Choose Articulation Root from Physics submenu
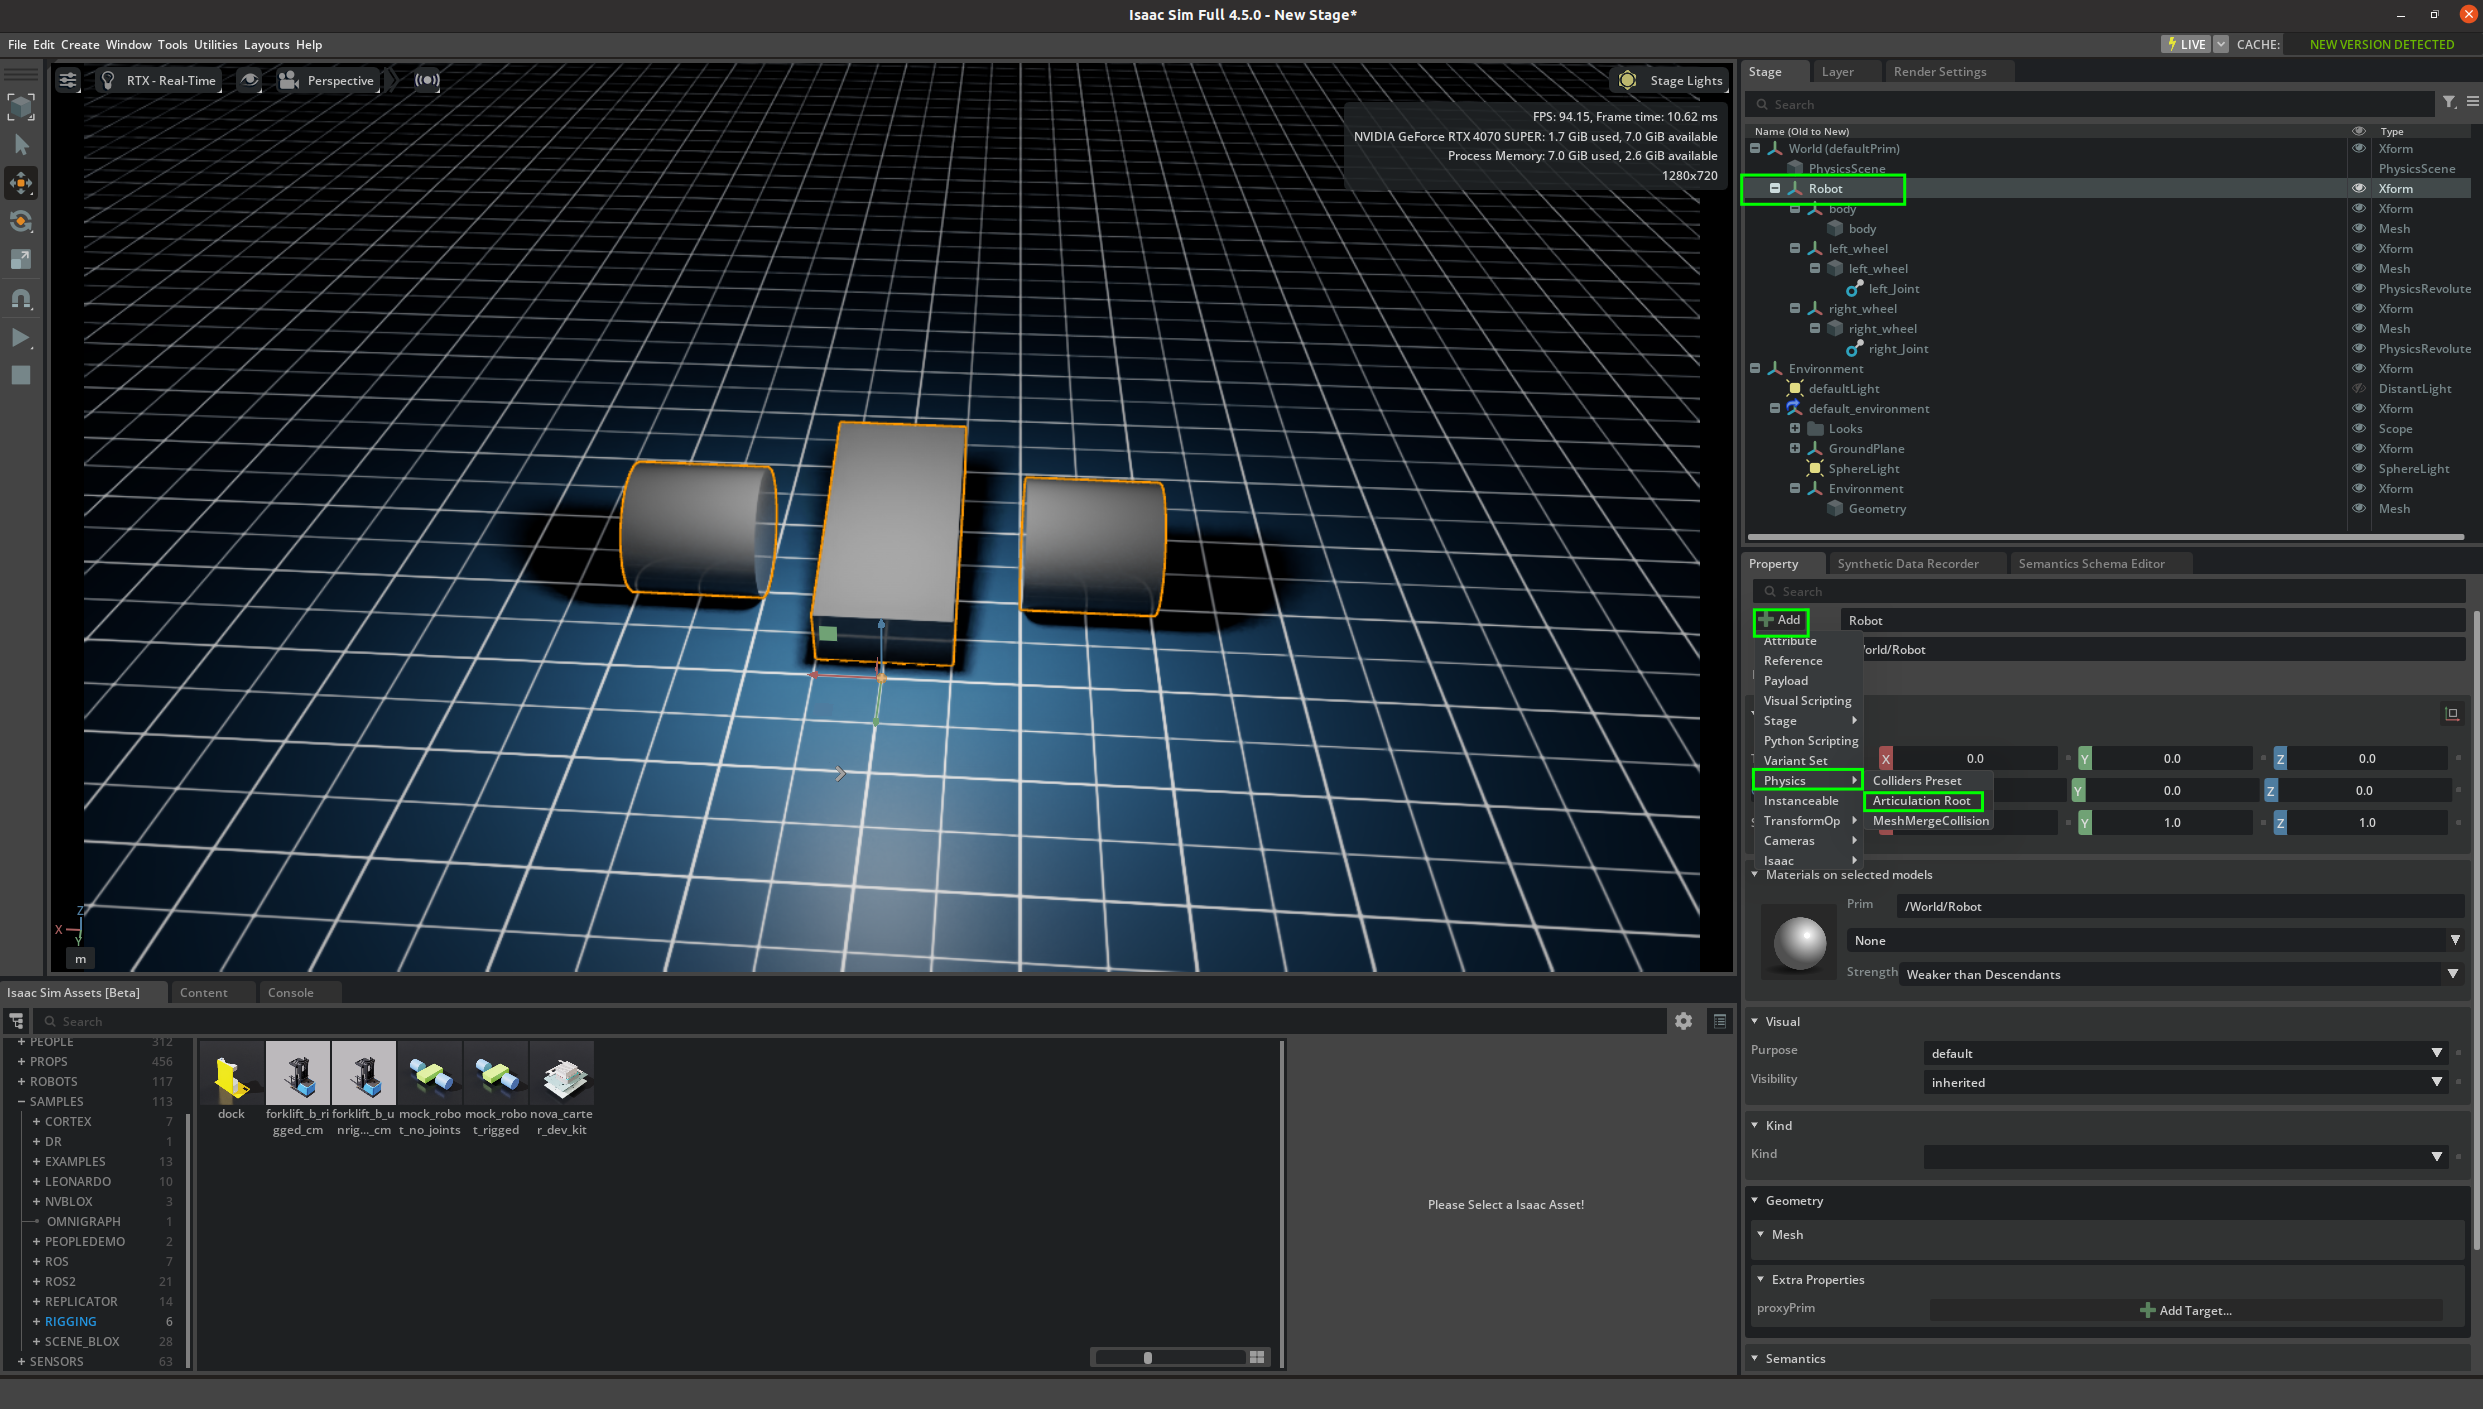2483x1409 pixels. pos(1921,801)
